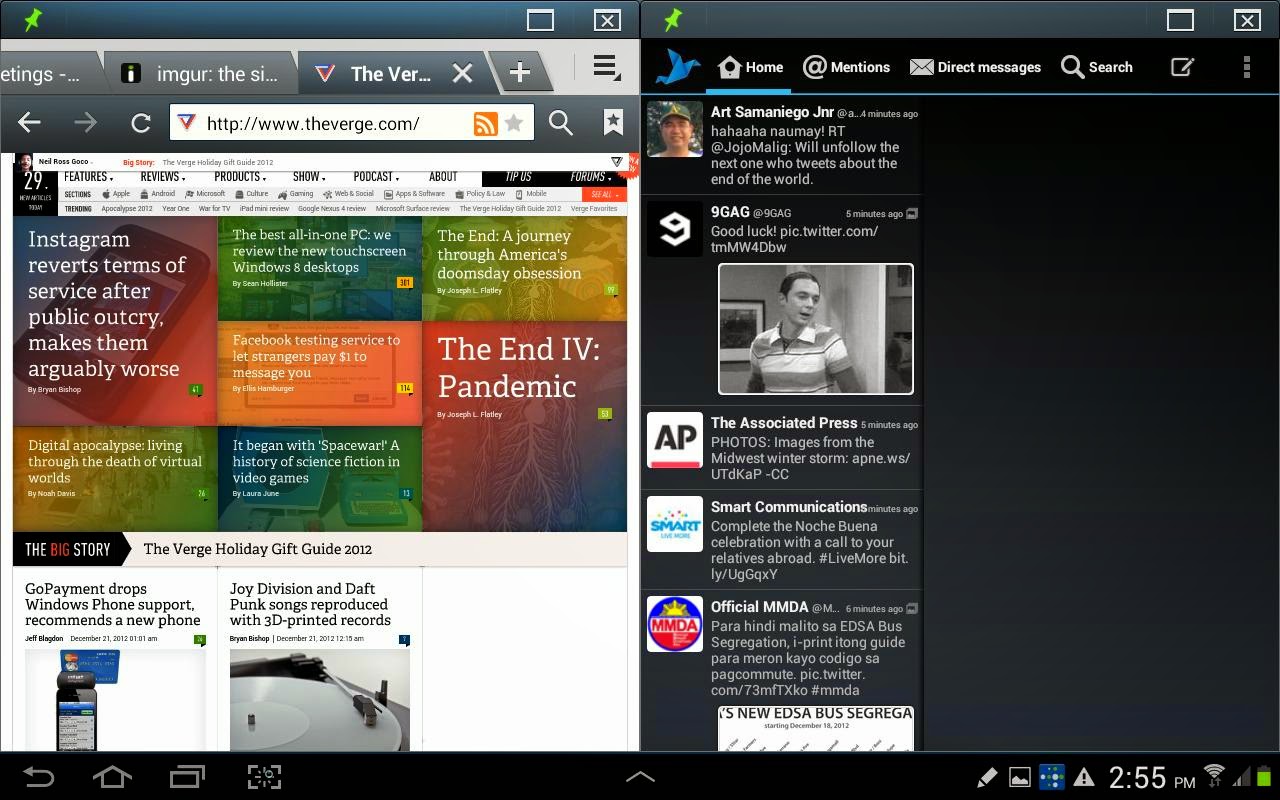Open GoPayment drops Windows Phone article
This screenshot has width=1280, height=800.
[113, 604]
